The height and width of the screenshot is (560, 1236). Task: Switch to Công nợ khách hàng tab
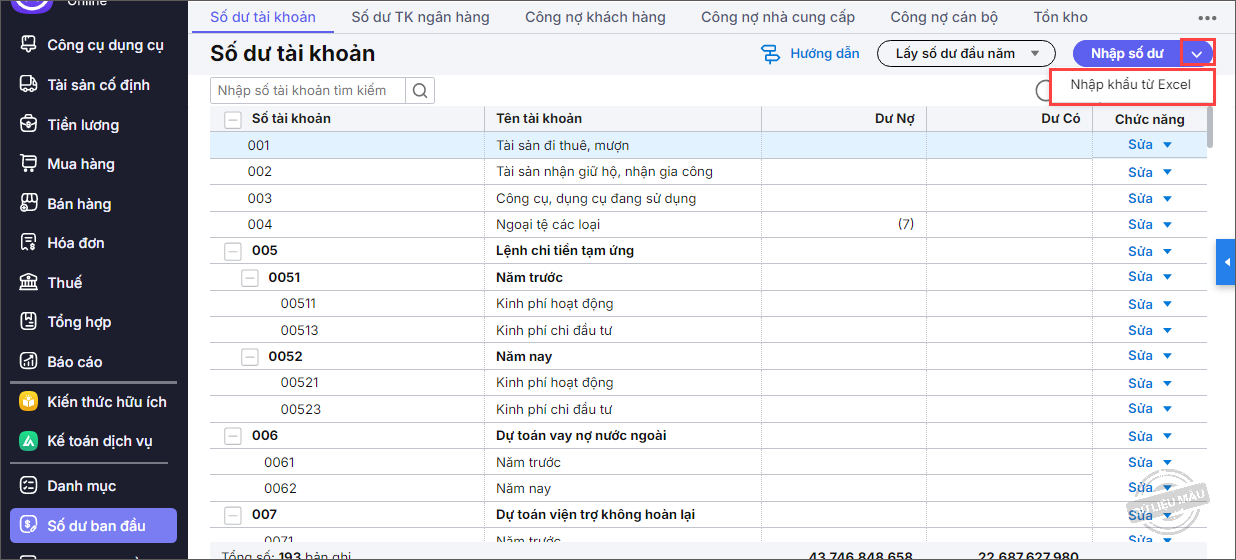[595, 17]
